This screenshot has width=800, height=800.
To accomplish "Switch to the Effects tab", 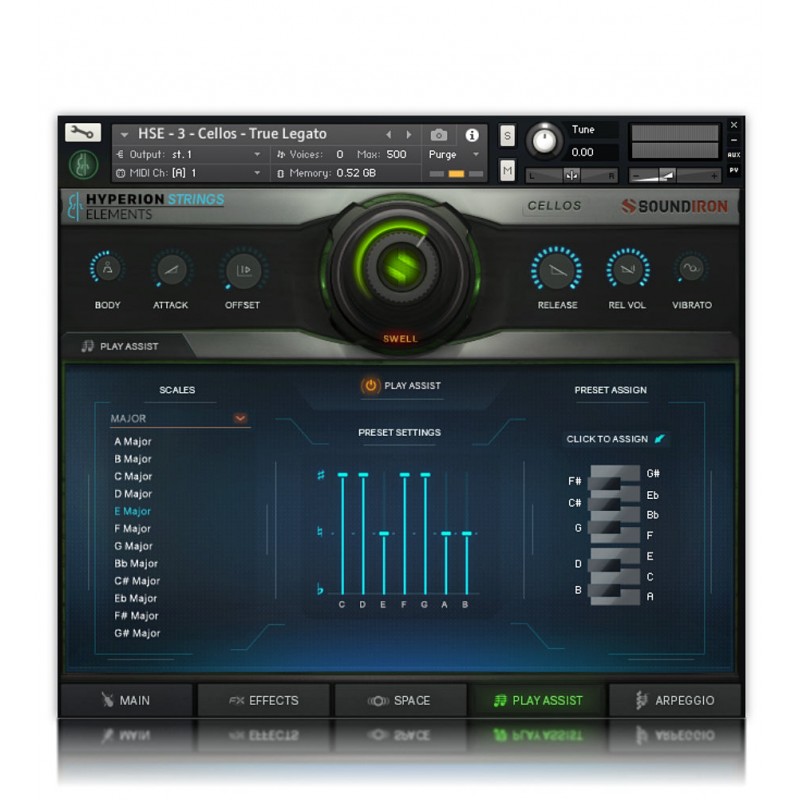I will click(x=264, y=700).
